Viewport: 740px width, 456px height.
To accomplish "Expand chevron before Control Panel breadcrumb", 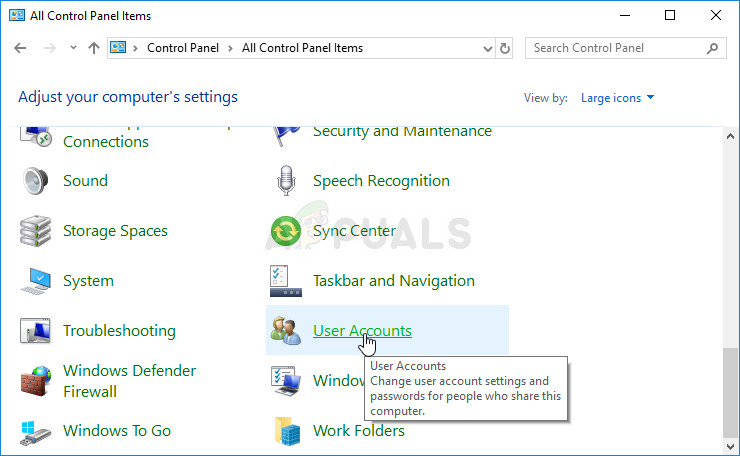I will click(x=135, y=48).
